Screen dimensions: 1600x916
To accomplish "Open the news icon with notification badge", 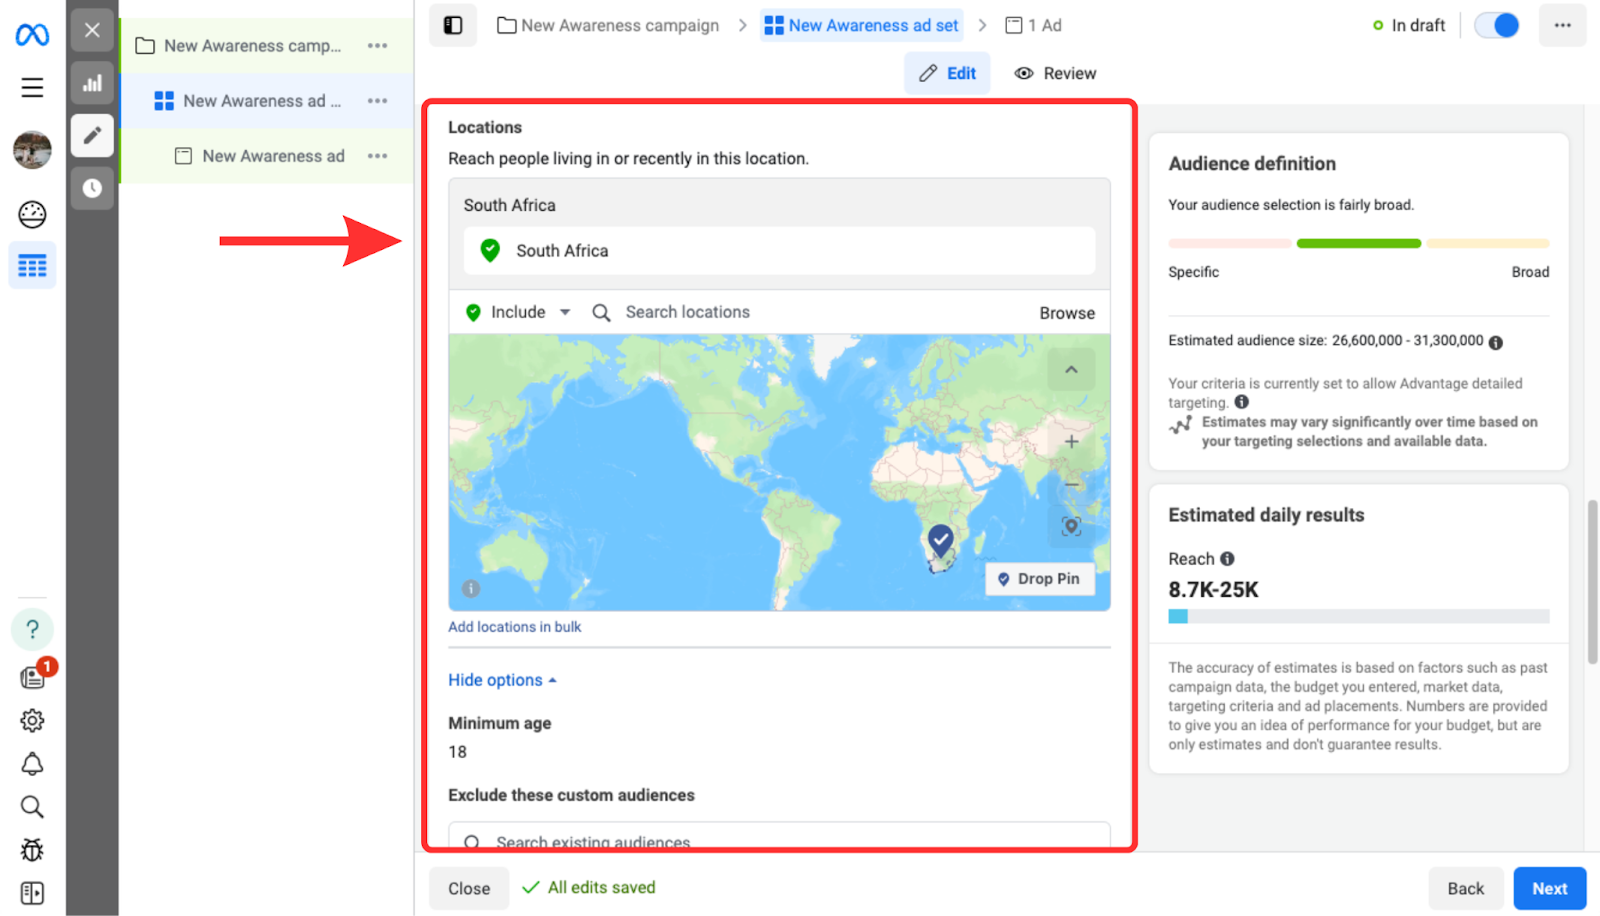I will (x=34, y=676).
